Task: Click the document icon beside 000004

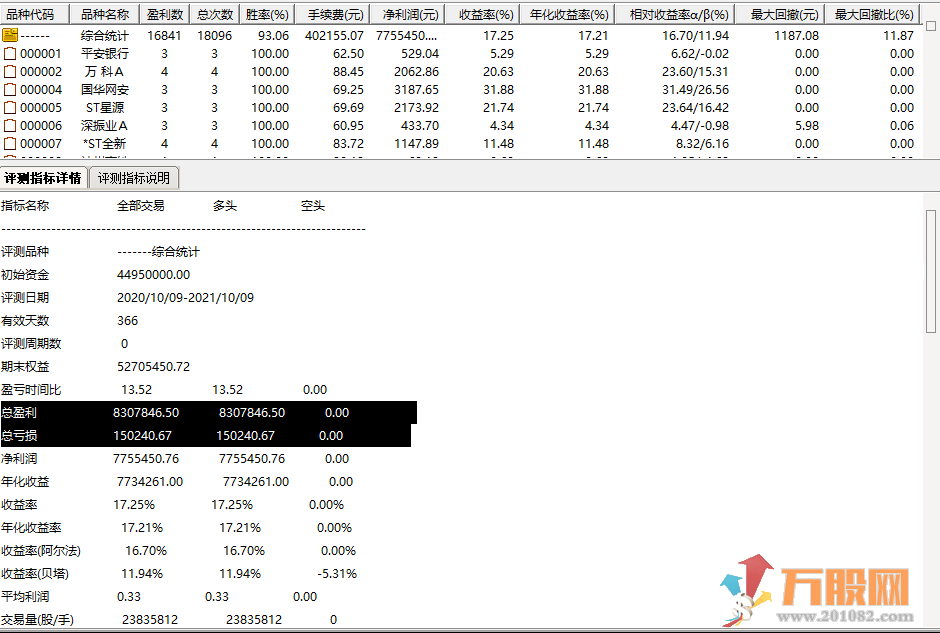Action: coord(10,90)
